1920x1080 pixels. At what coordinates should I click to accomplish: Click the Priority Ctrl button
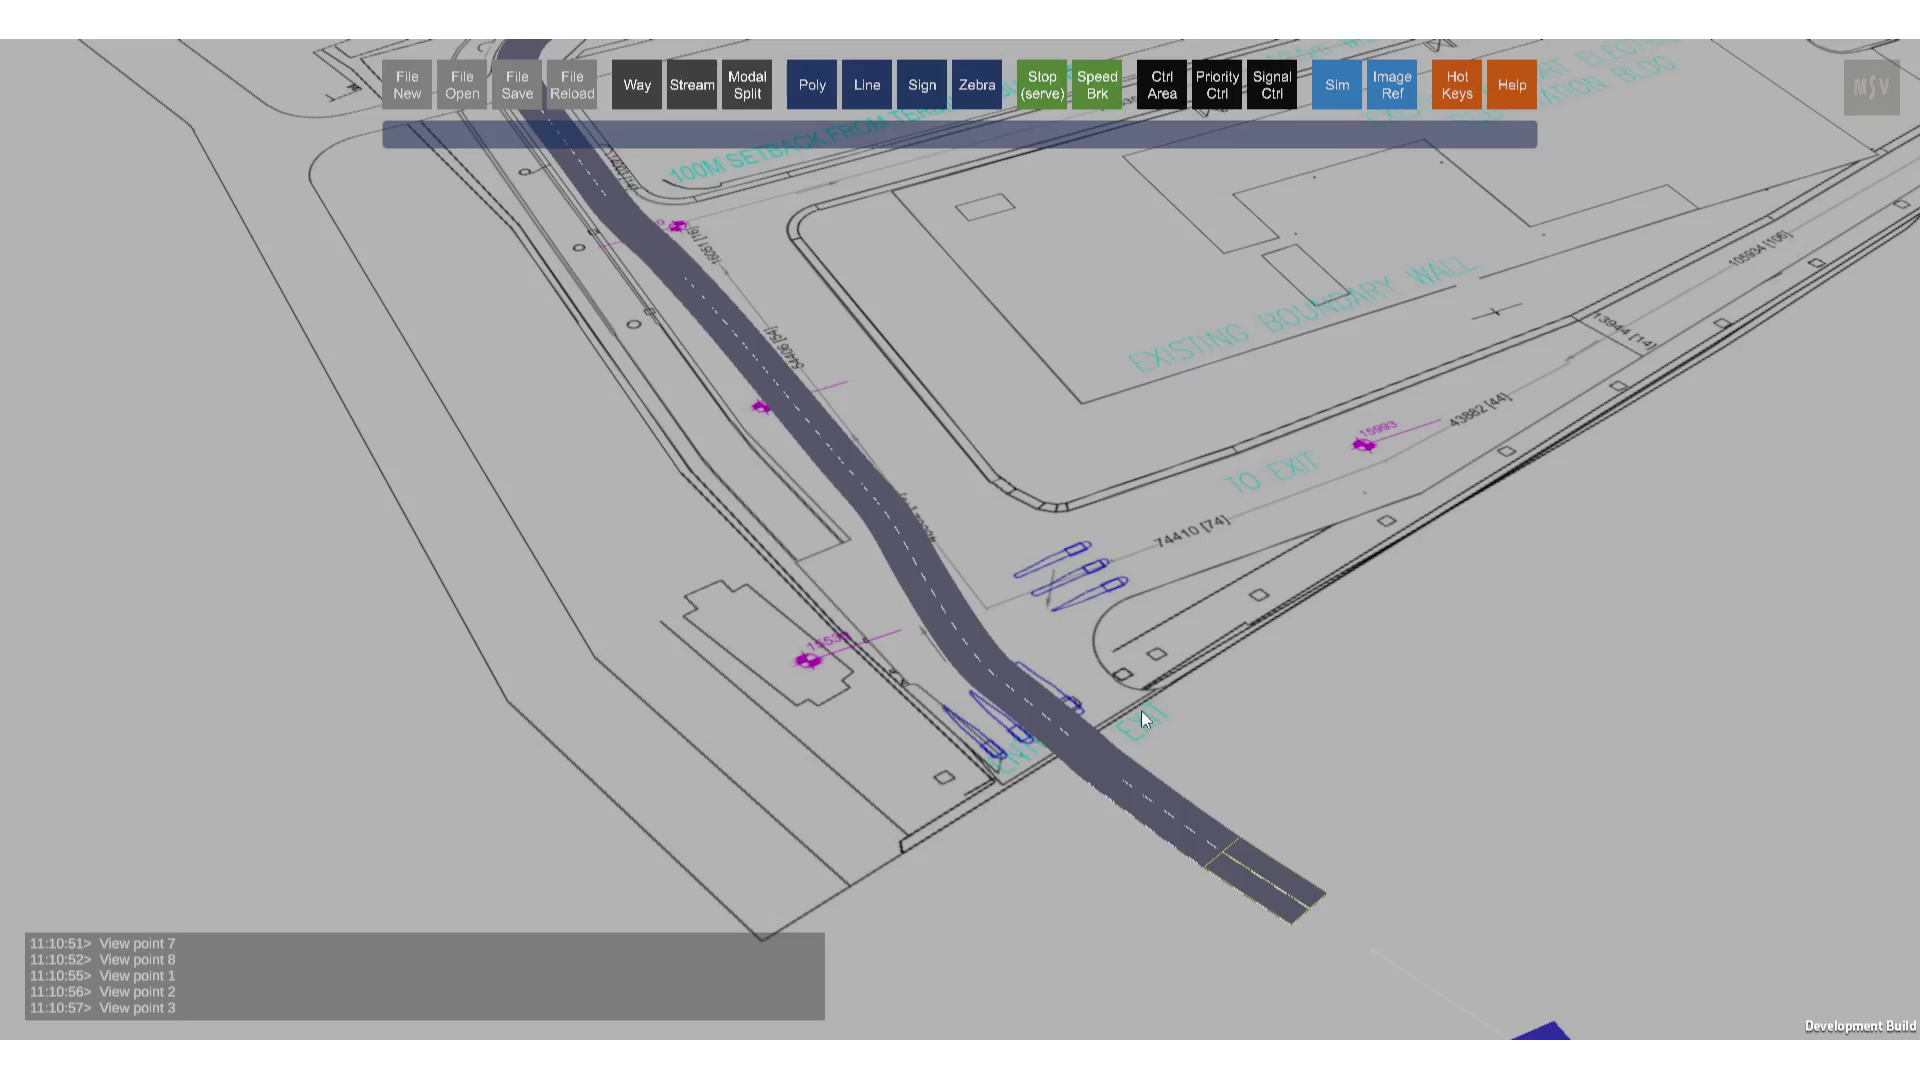[x=1217, y=85]
